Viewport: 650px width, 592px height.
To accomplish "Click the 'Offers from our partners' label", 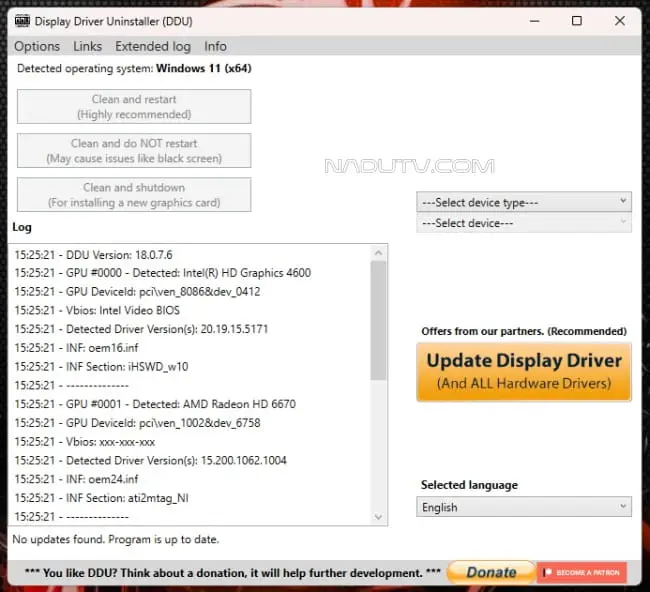I will coord(524,331).
